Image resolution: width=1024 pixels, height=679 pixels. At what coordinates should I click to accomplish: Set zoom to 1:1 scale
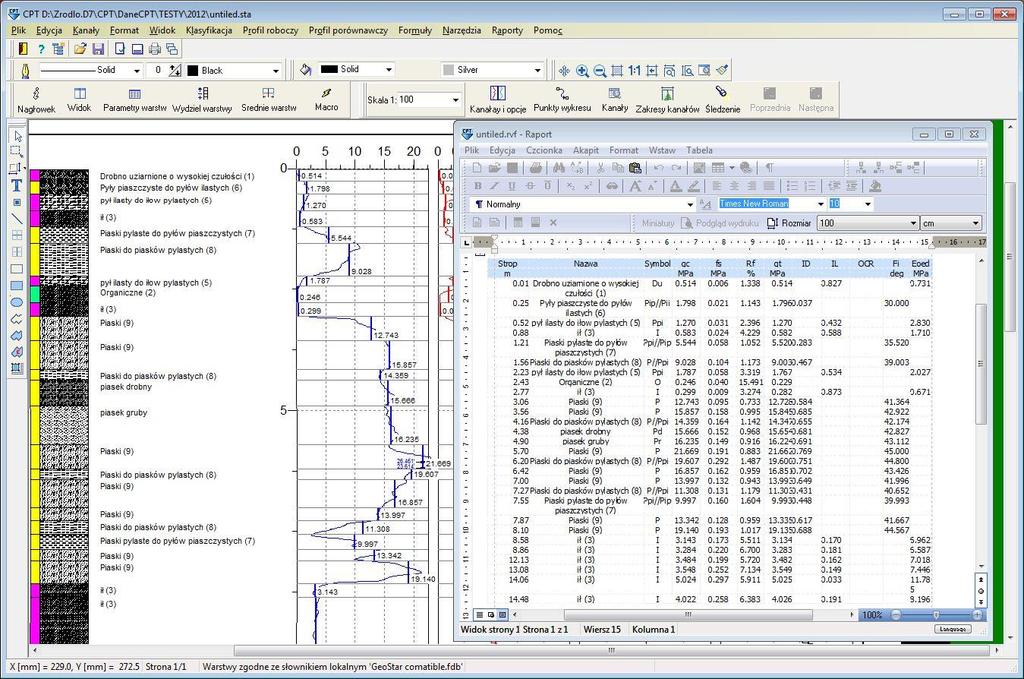pyautogui.click(x=634, y=71)
